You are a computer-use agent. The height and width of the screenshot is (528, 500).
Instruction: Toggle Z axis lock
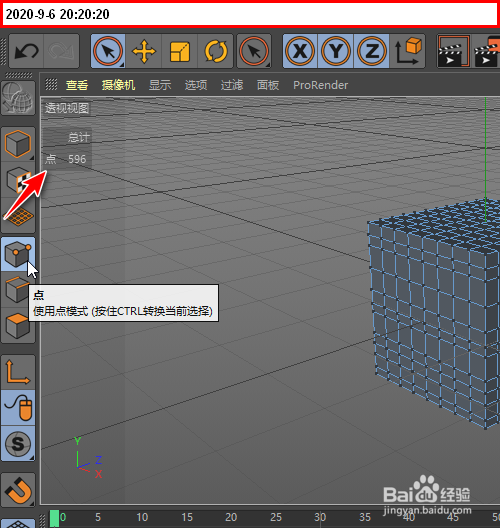tap(371, 52)
